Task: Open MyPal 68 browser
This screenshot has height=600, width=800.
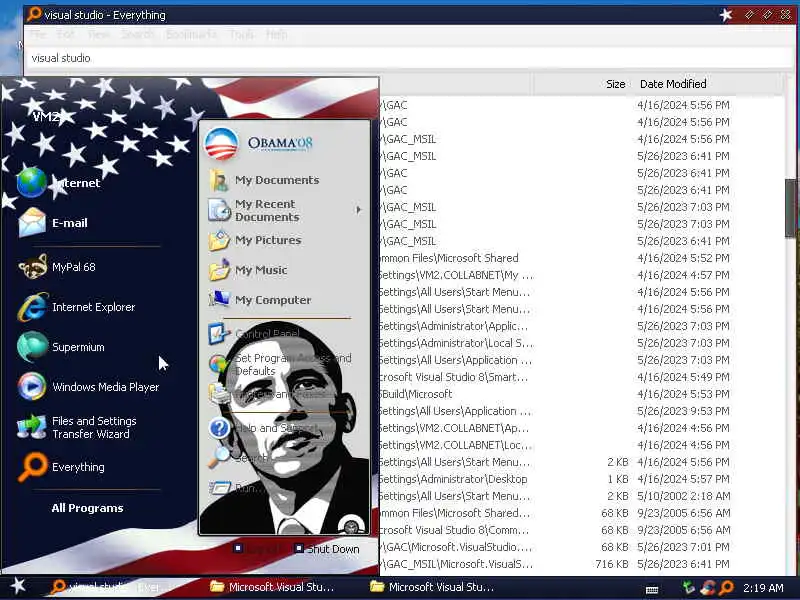Action: click(x=57, y=267)
